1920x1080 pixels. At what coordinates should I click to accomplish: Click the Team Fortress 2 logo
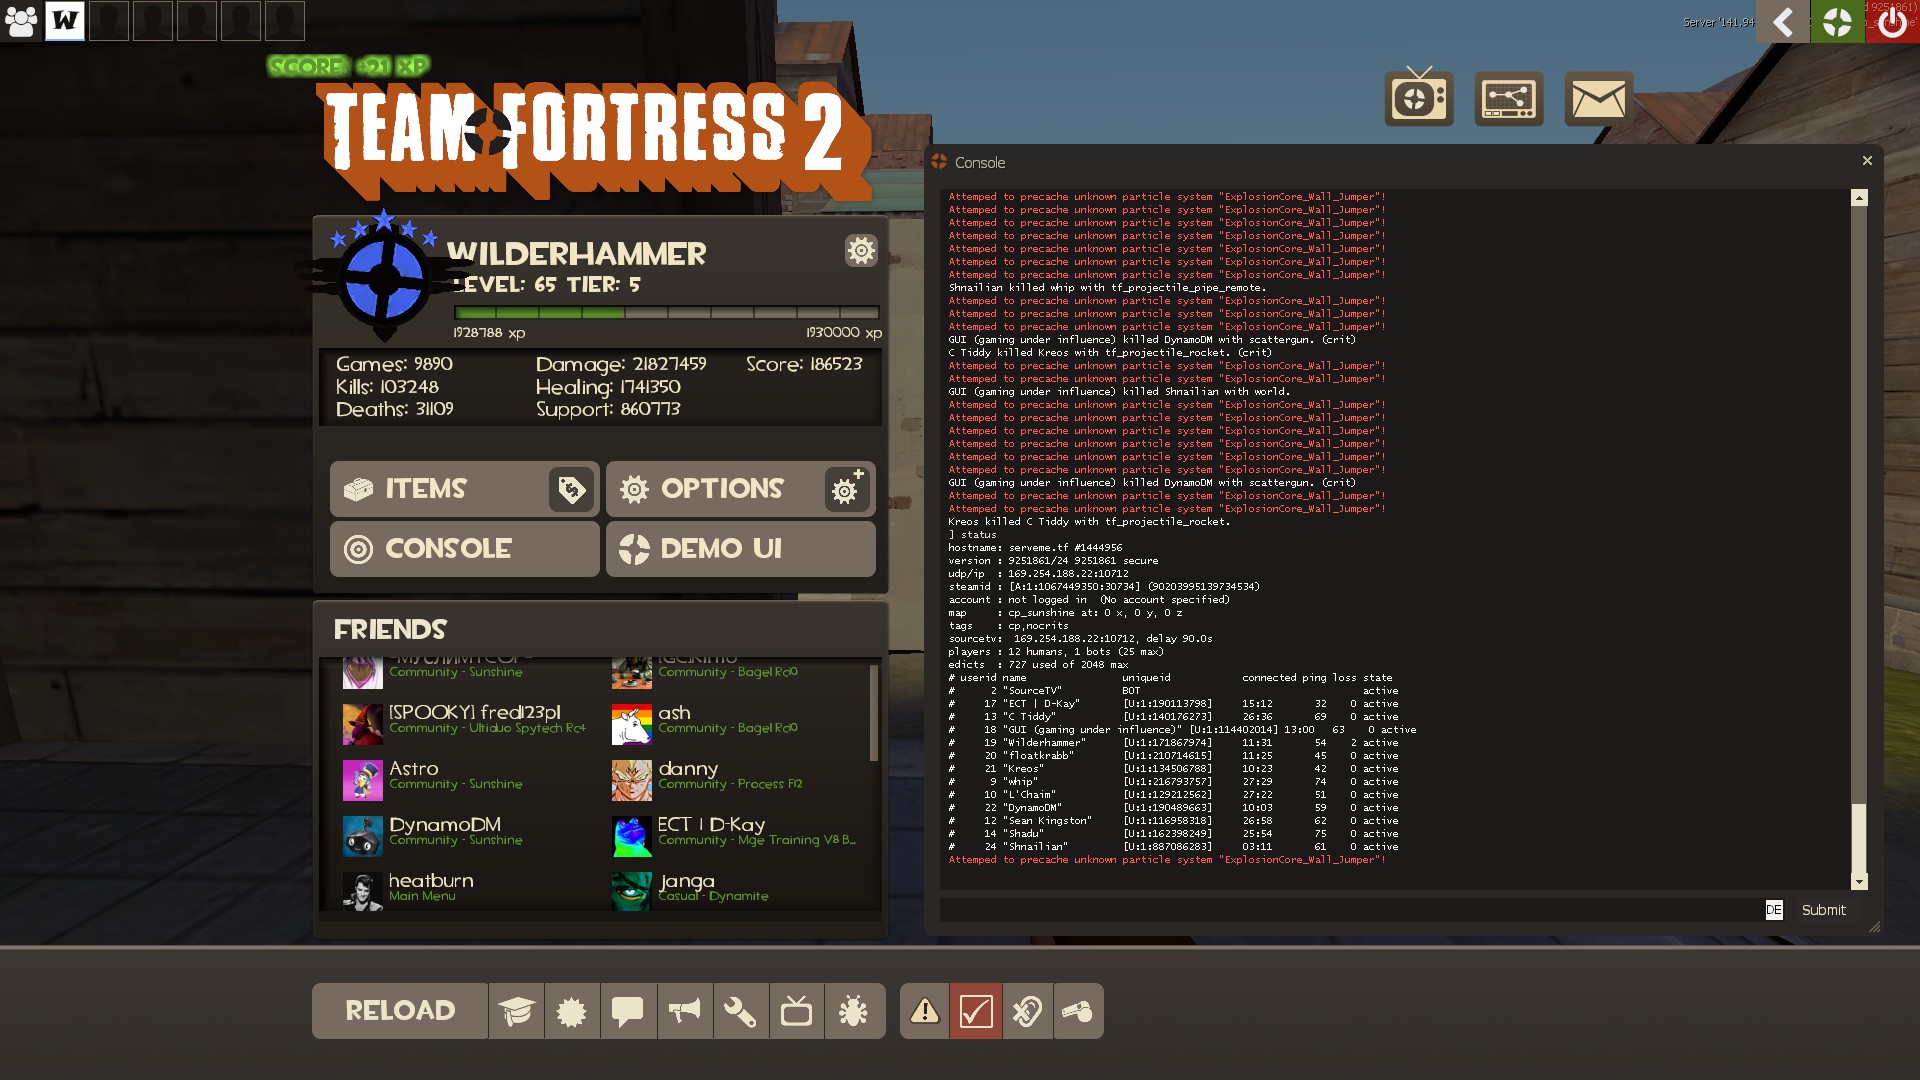coord(595,140)
